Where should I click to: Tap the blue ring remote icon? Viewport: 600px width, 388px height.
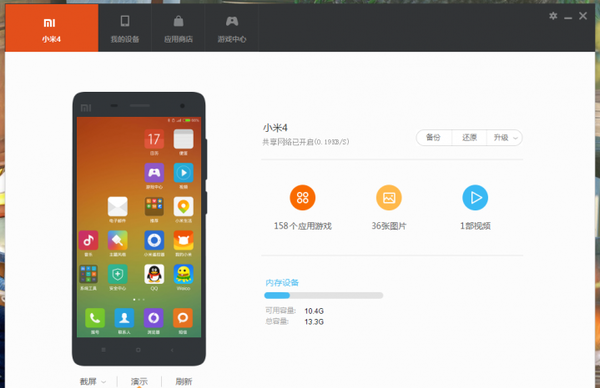coord(154,240)
